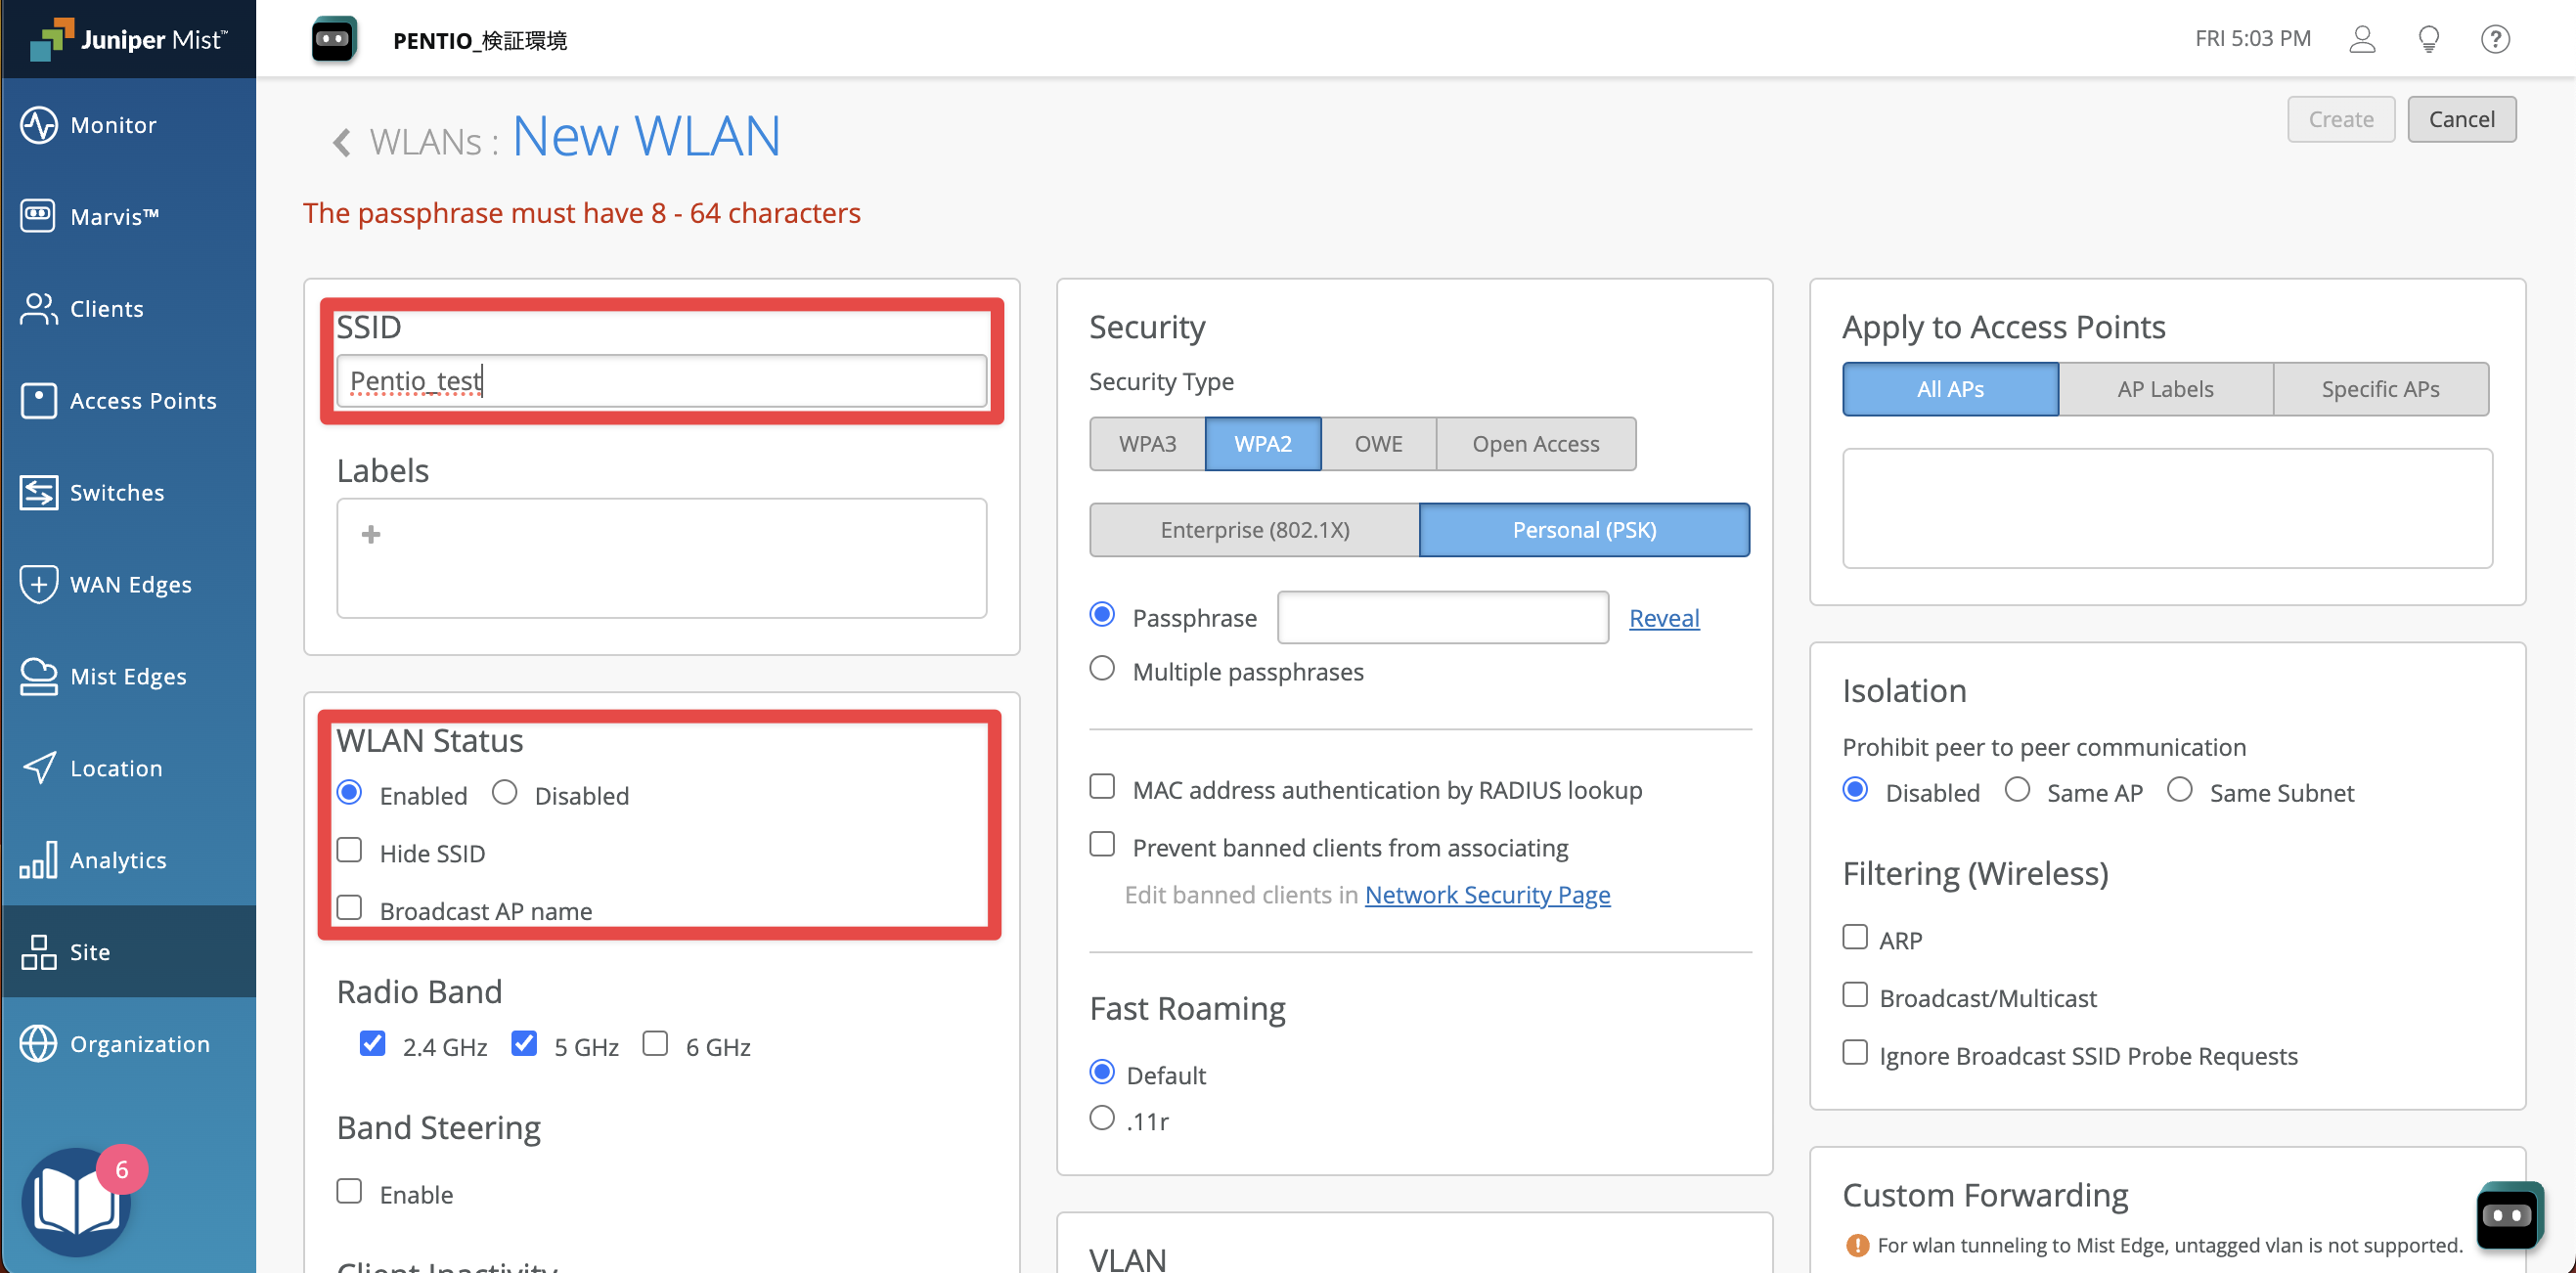Click Reveal to show passphrase
This screenshot has width=2576, height=1273.
click(1665, 616)
